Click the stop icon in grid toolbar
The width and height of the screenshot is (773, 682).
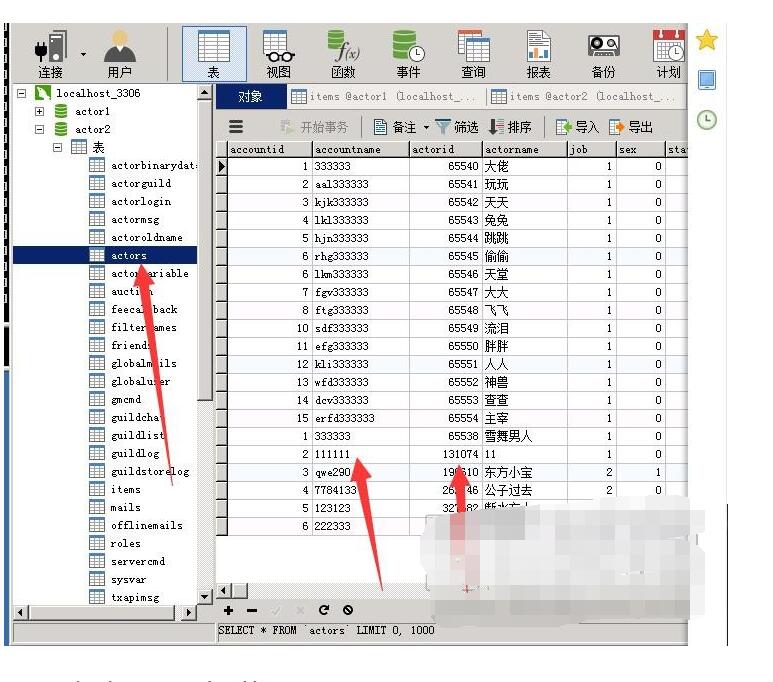pyautogui.click(x=348, y=610)
